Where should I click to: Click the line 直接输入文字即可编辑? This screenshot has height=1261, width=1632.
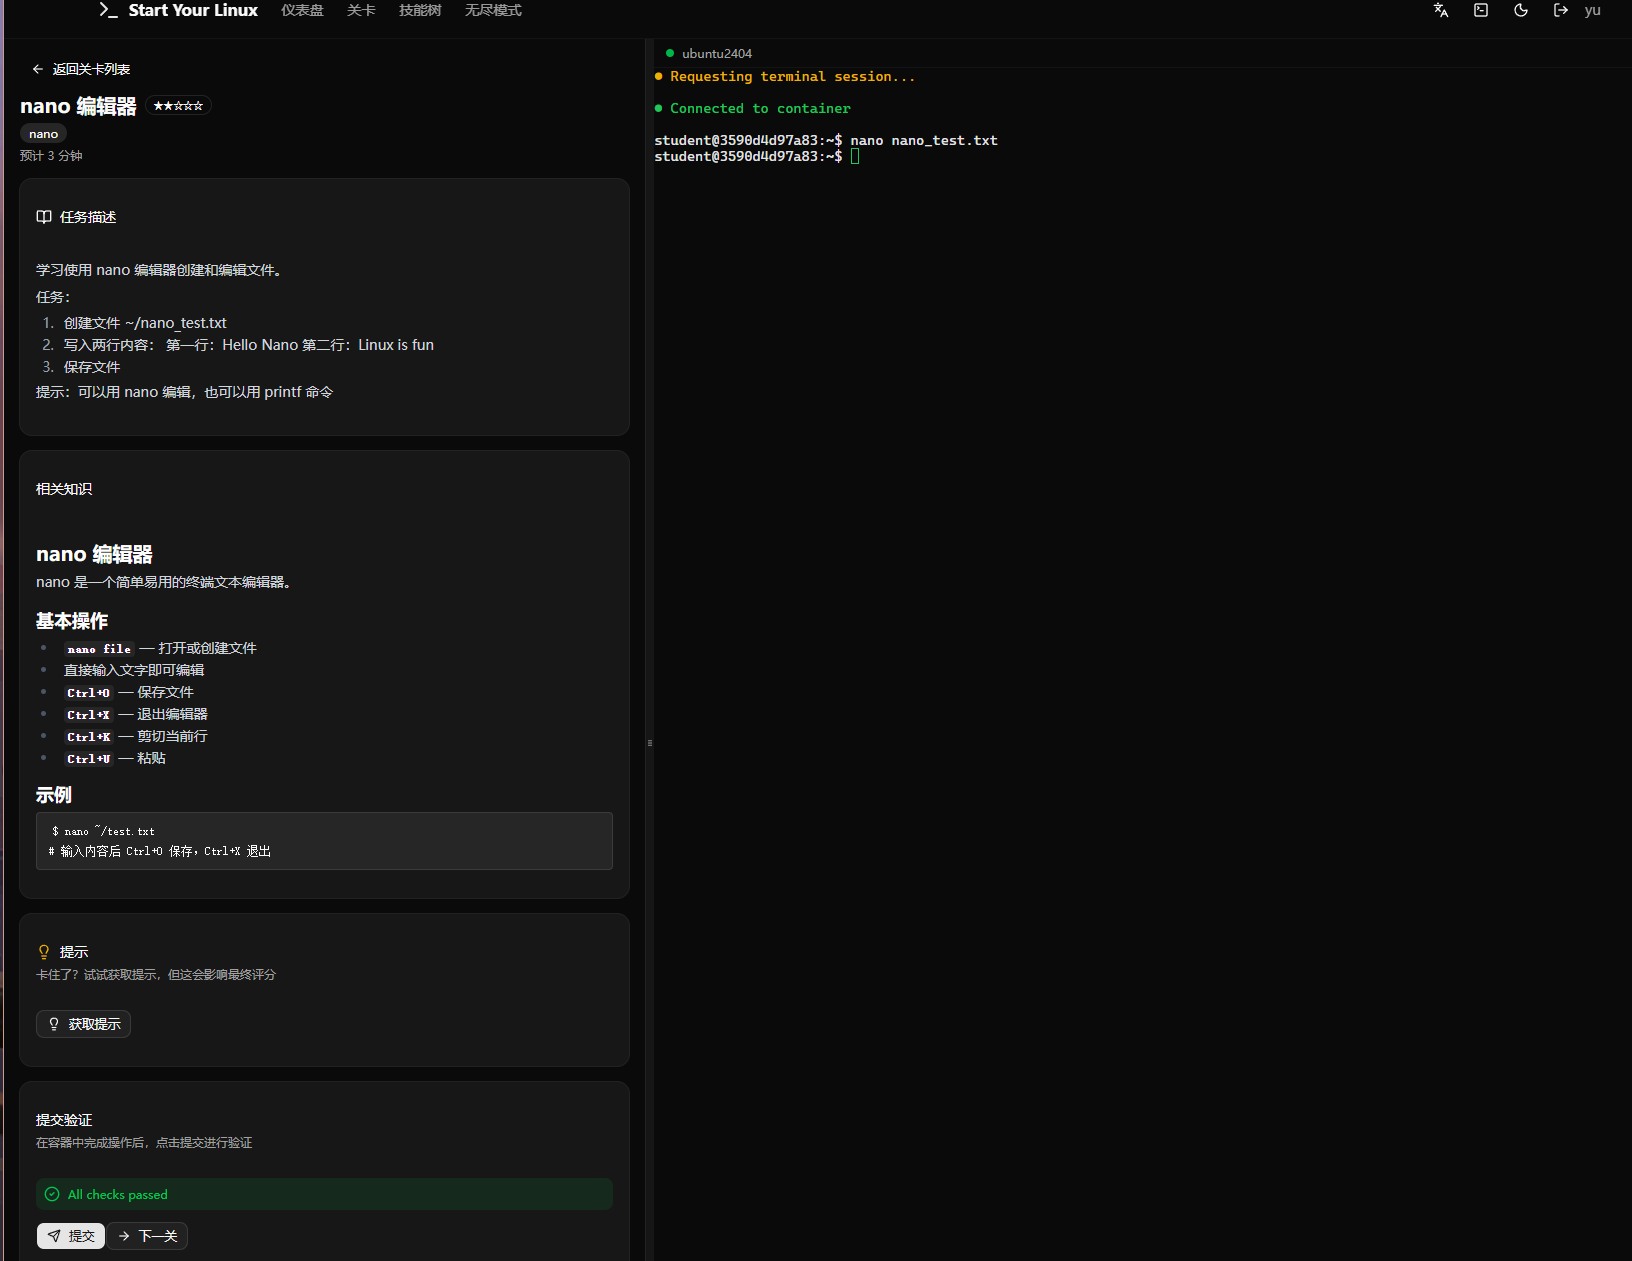click(134, 670)
